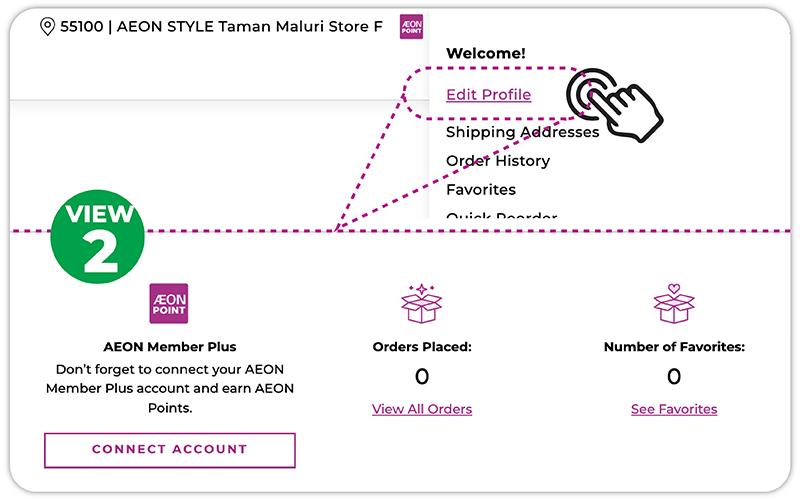The image size is (800, 500).
Task: Select Shipping Addresses from account menu
Action: point(522,132)
